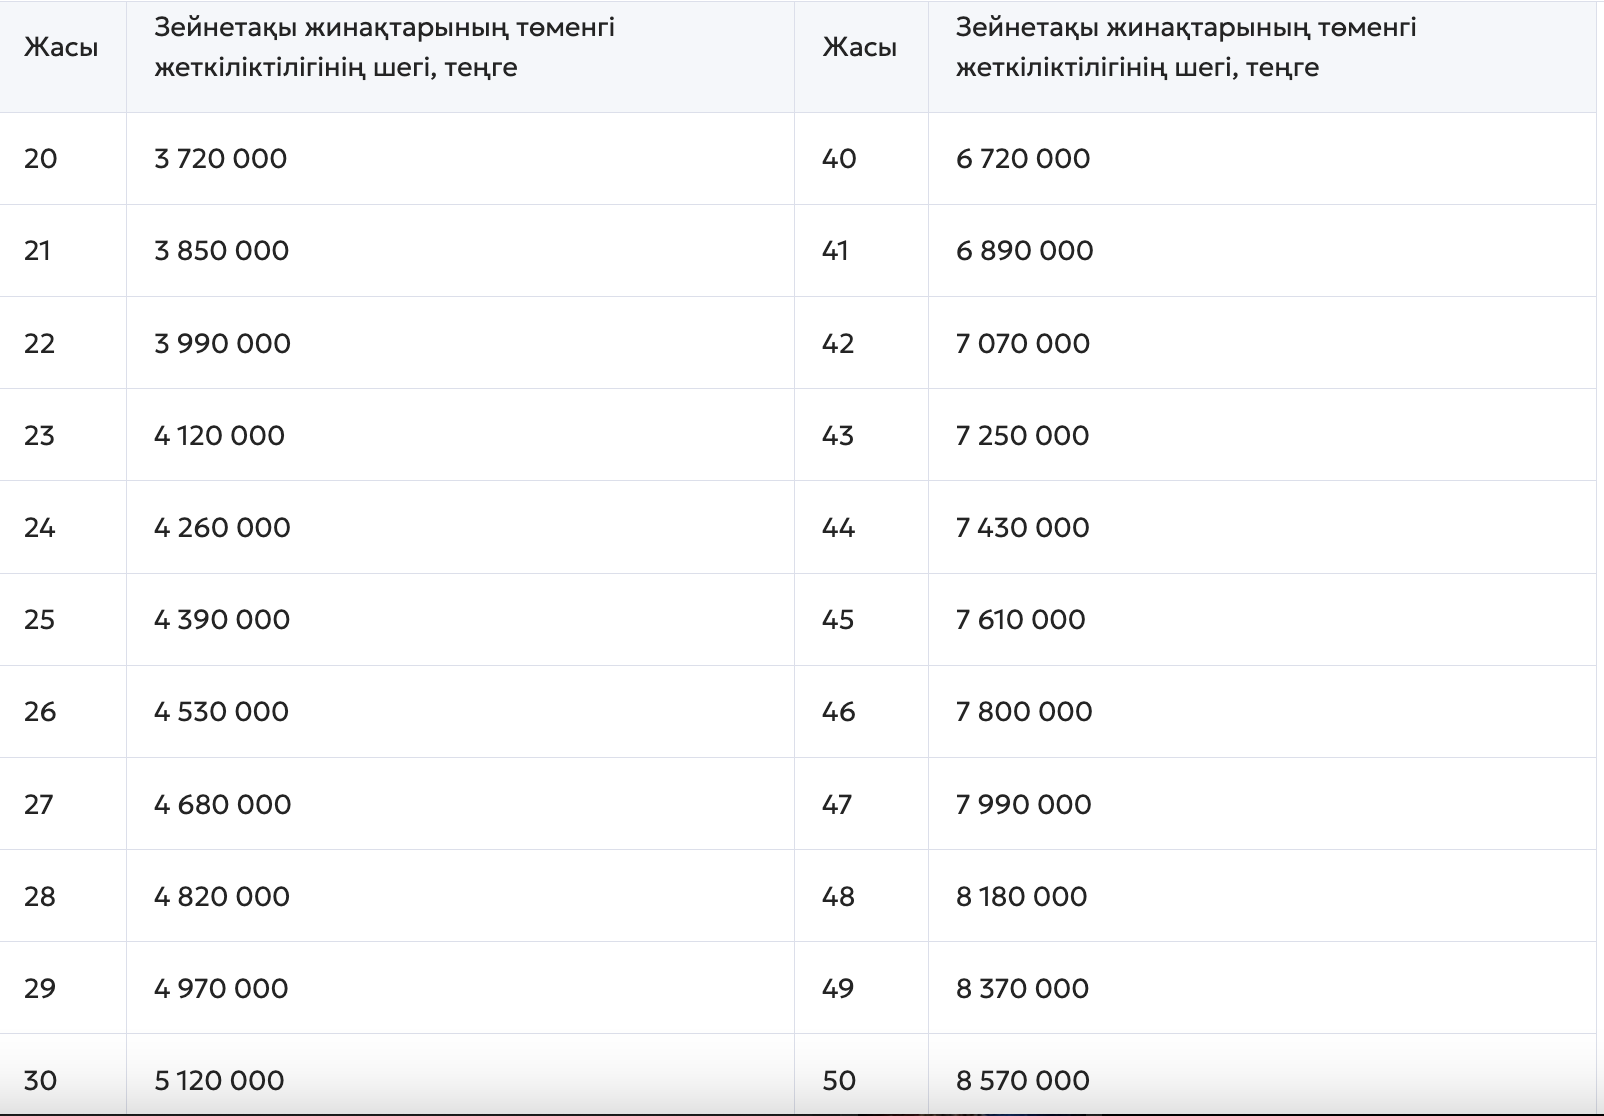Select the 4 390 000 amount for age 25
This screenshot has width=1604, height=1116.
click(x=222, y=620)
